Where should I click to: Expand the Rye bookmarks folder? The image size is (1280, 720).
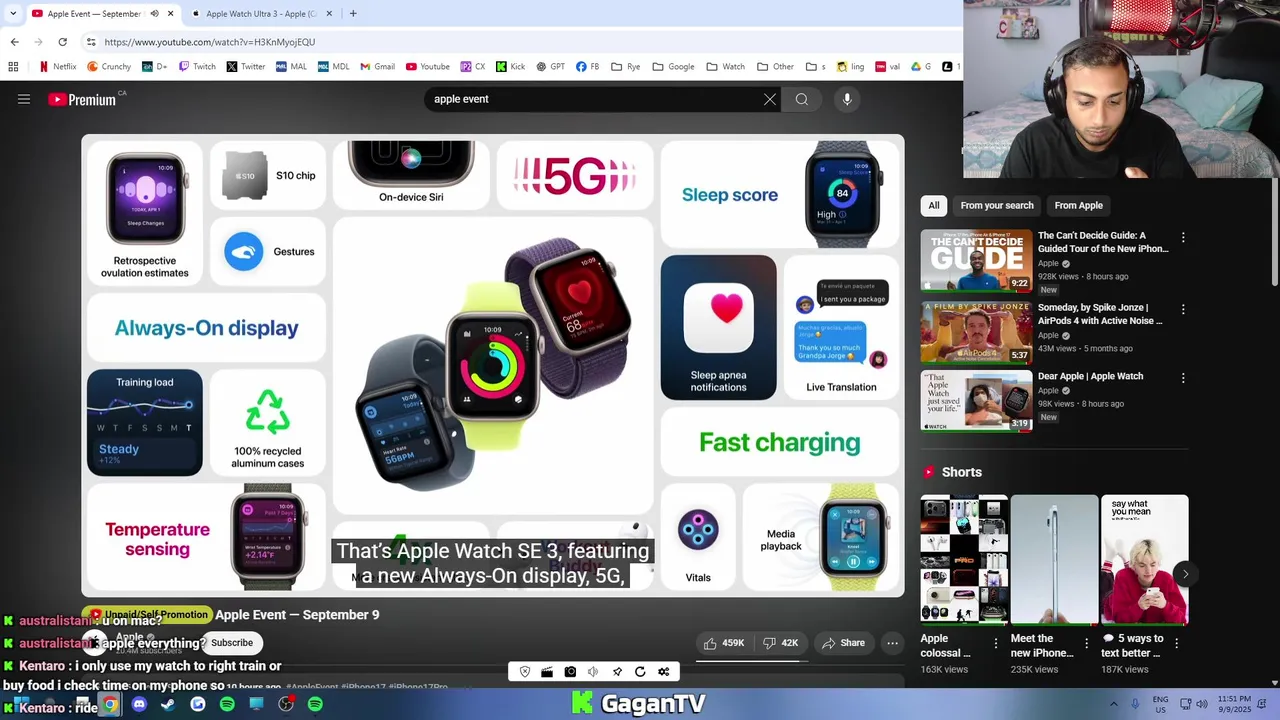625,67
